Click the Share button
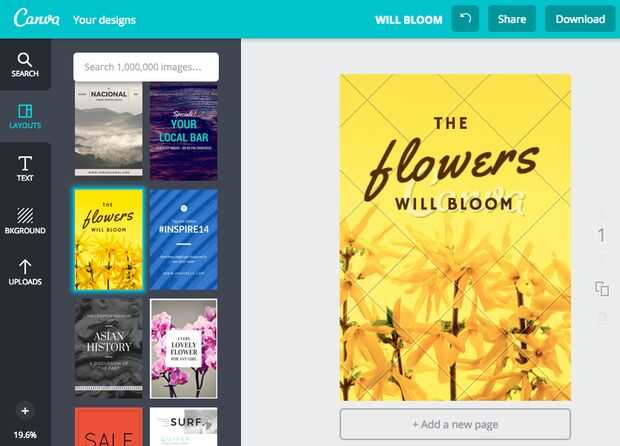 click(512, 19)
